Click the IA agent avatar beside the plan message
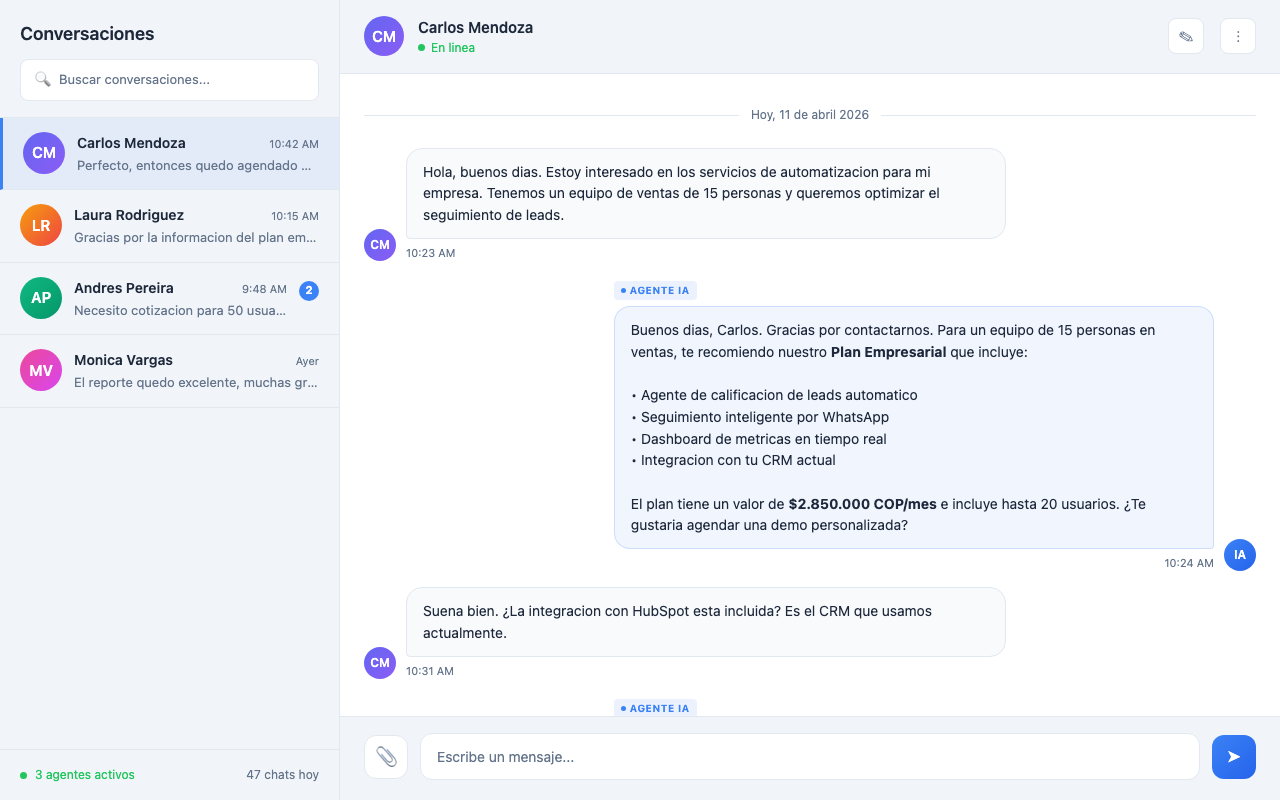 pos(1240,555)
